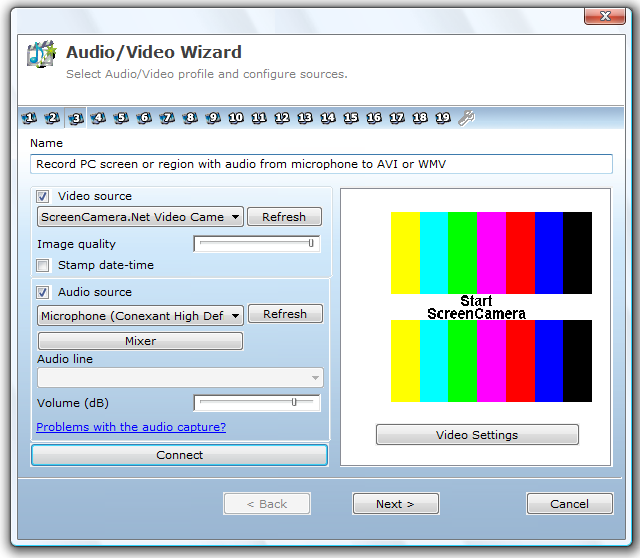Disable the Video source checkbox

coord(43,197)
